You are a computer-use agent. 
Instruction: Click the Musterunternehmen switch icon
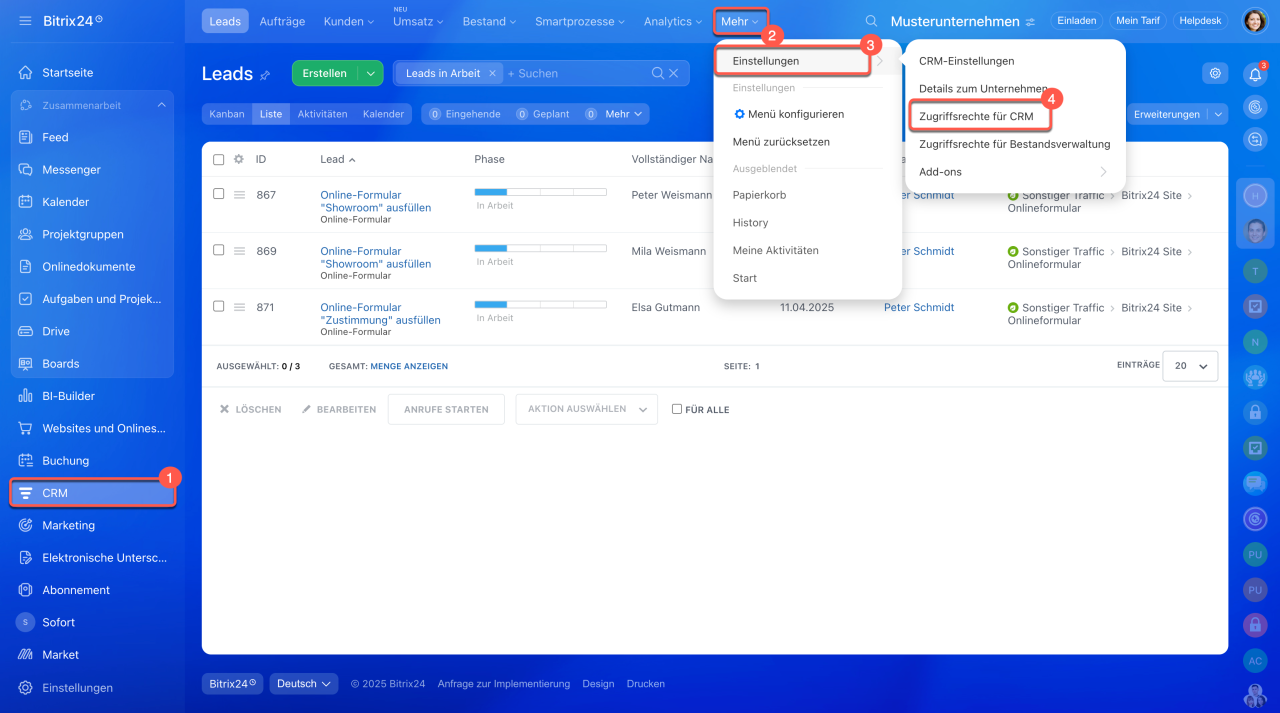coord(1030,22)
